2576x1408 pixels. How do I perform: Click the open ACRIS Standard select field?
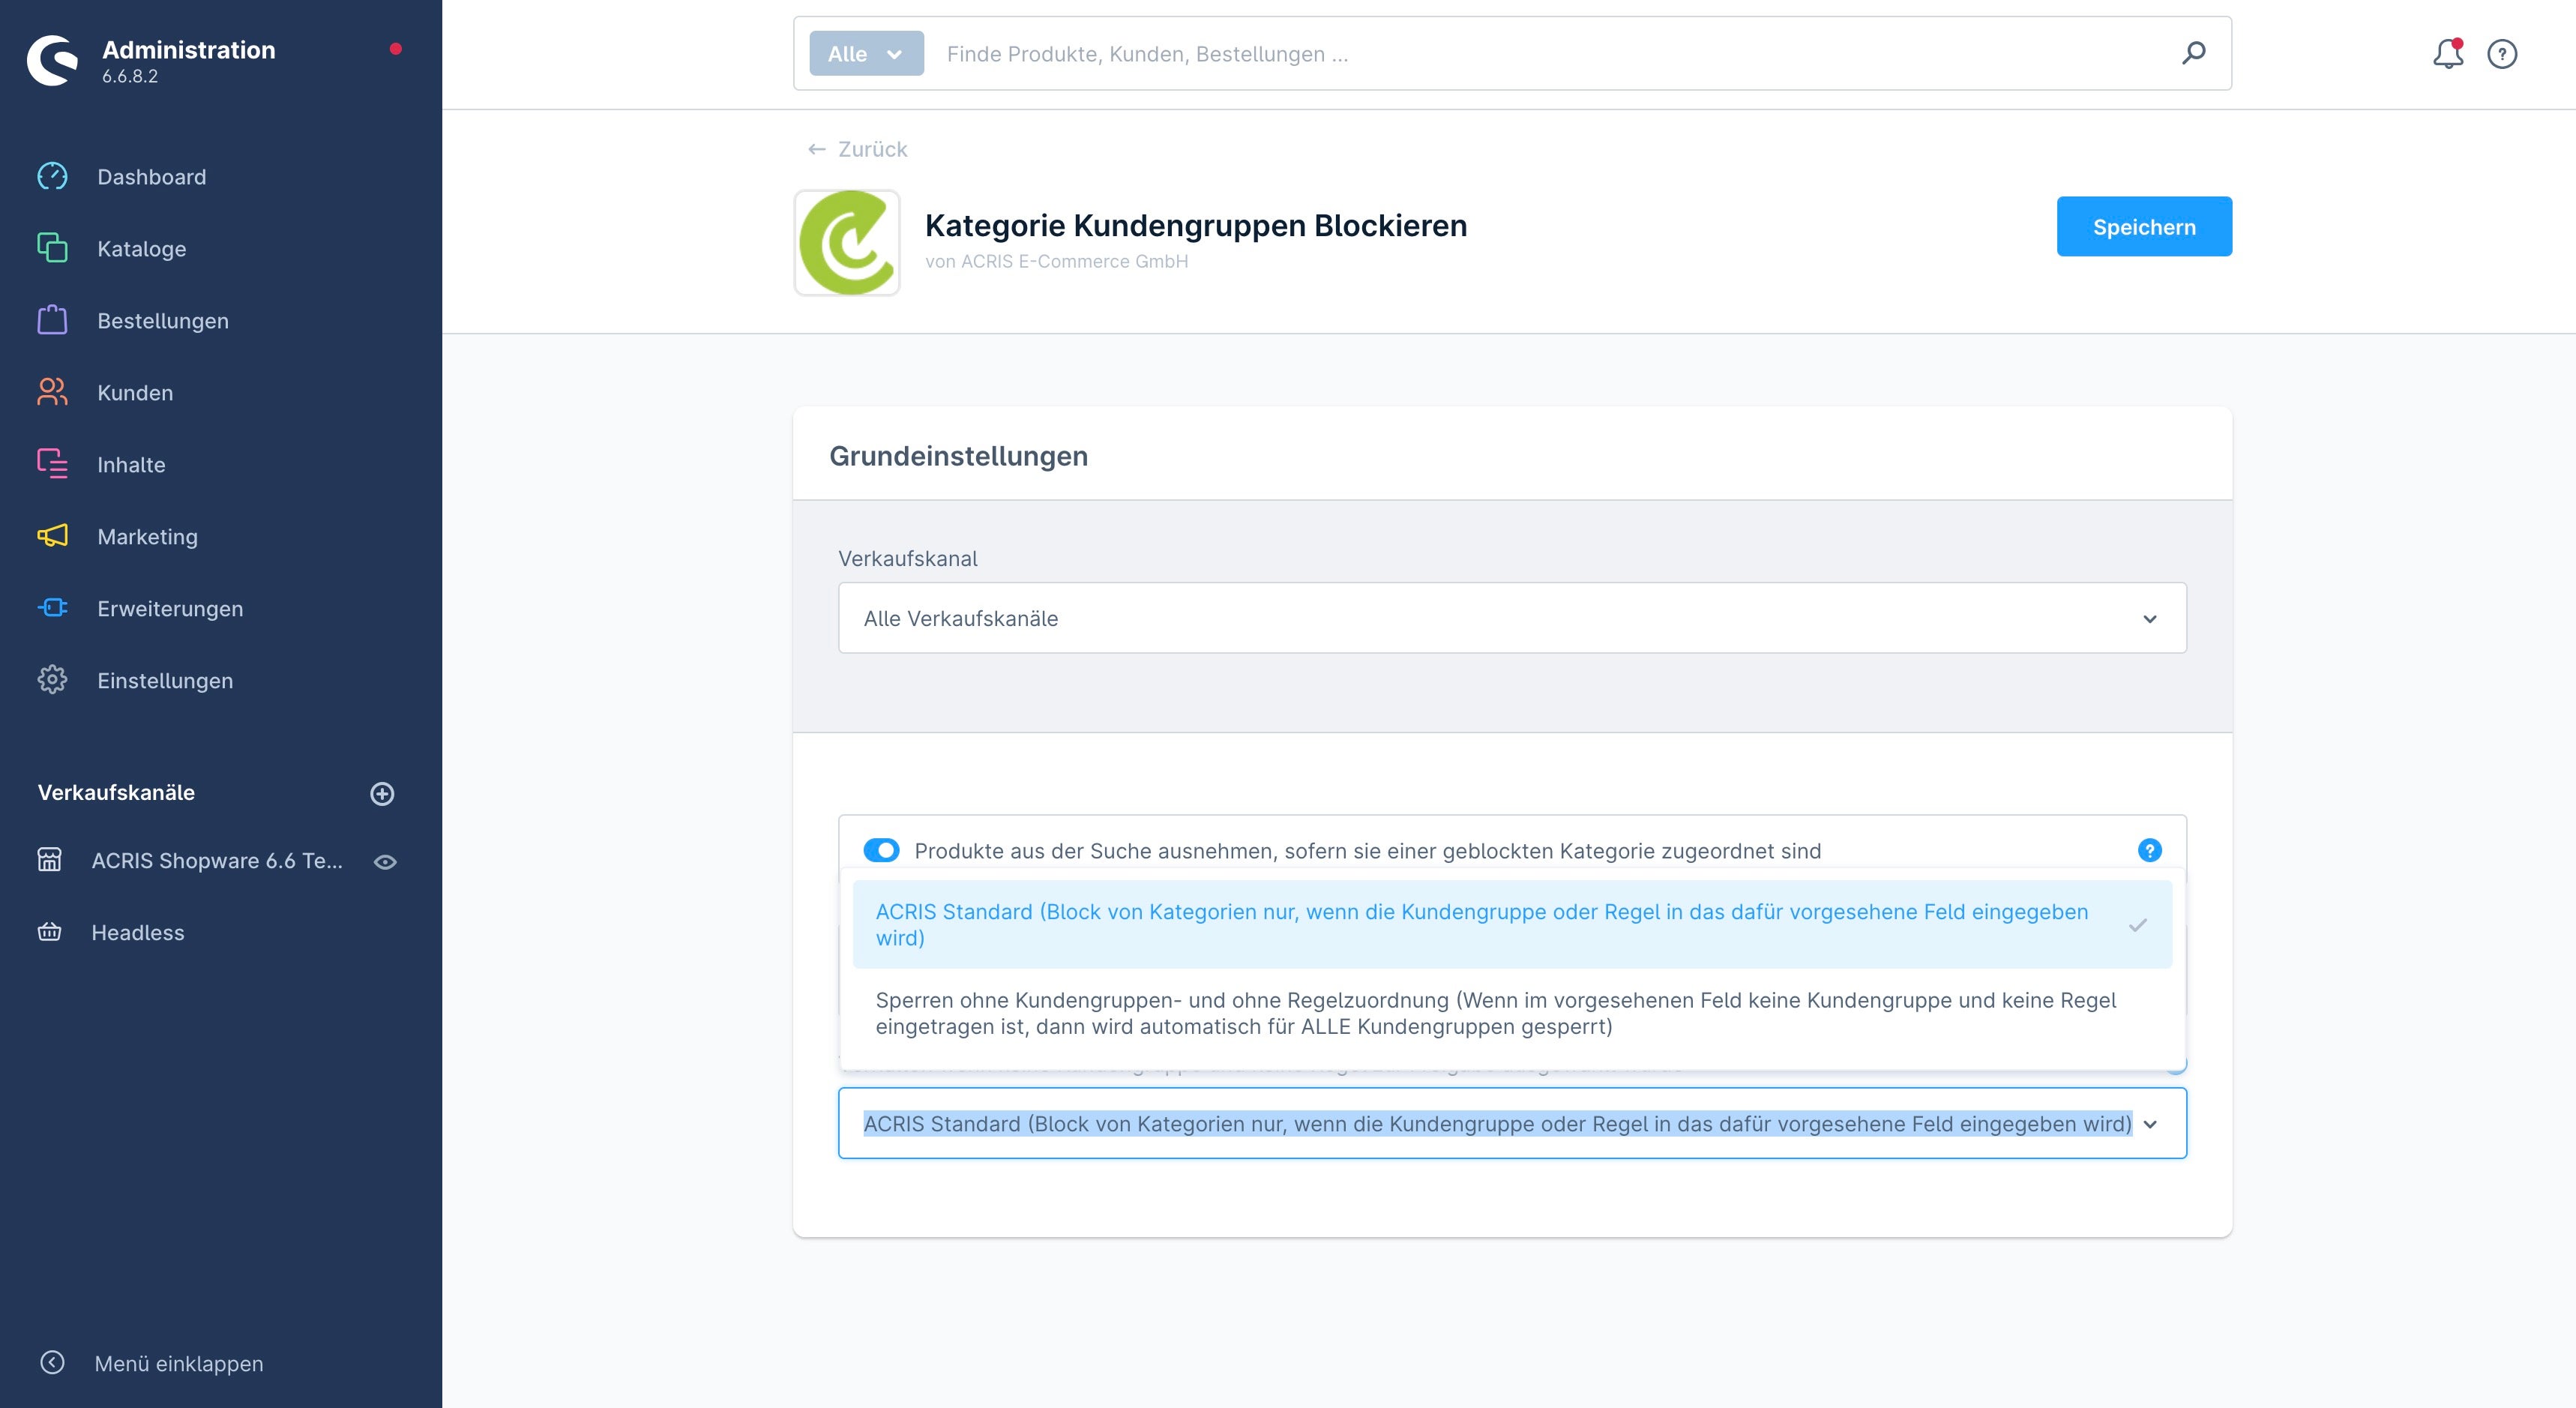1512,1123
